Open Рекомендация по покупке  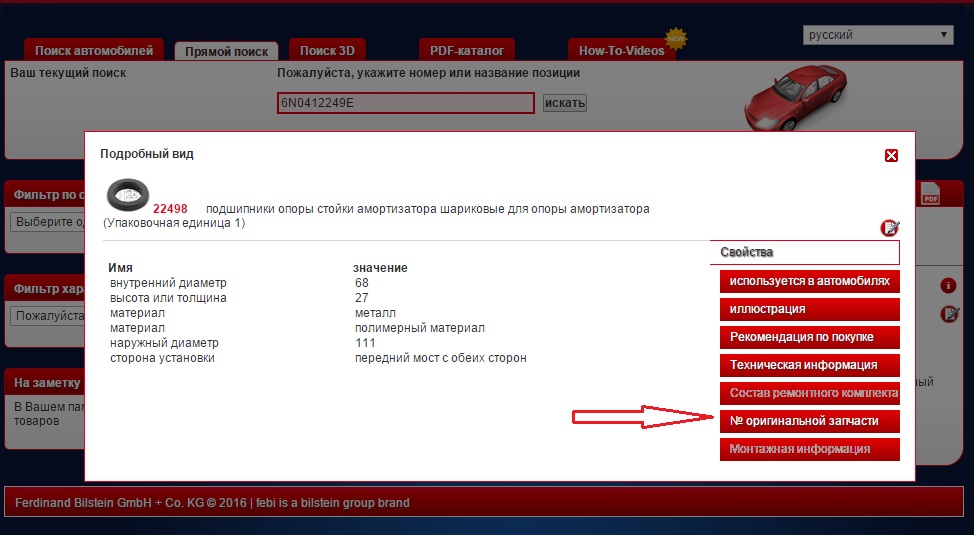[809, 337]
